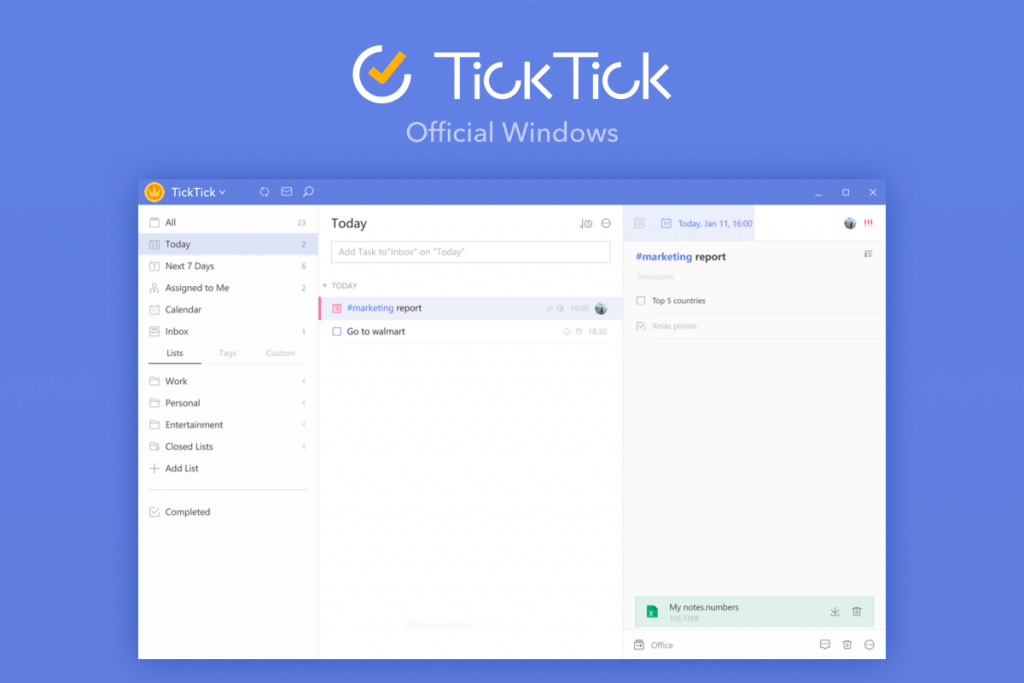Switch to the Custom tab
The width and height of the screenshot is (1024, 683).
pos(280,352)
